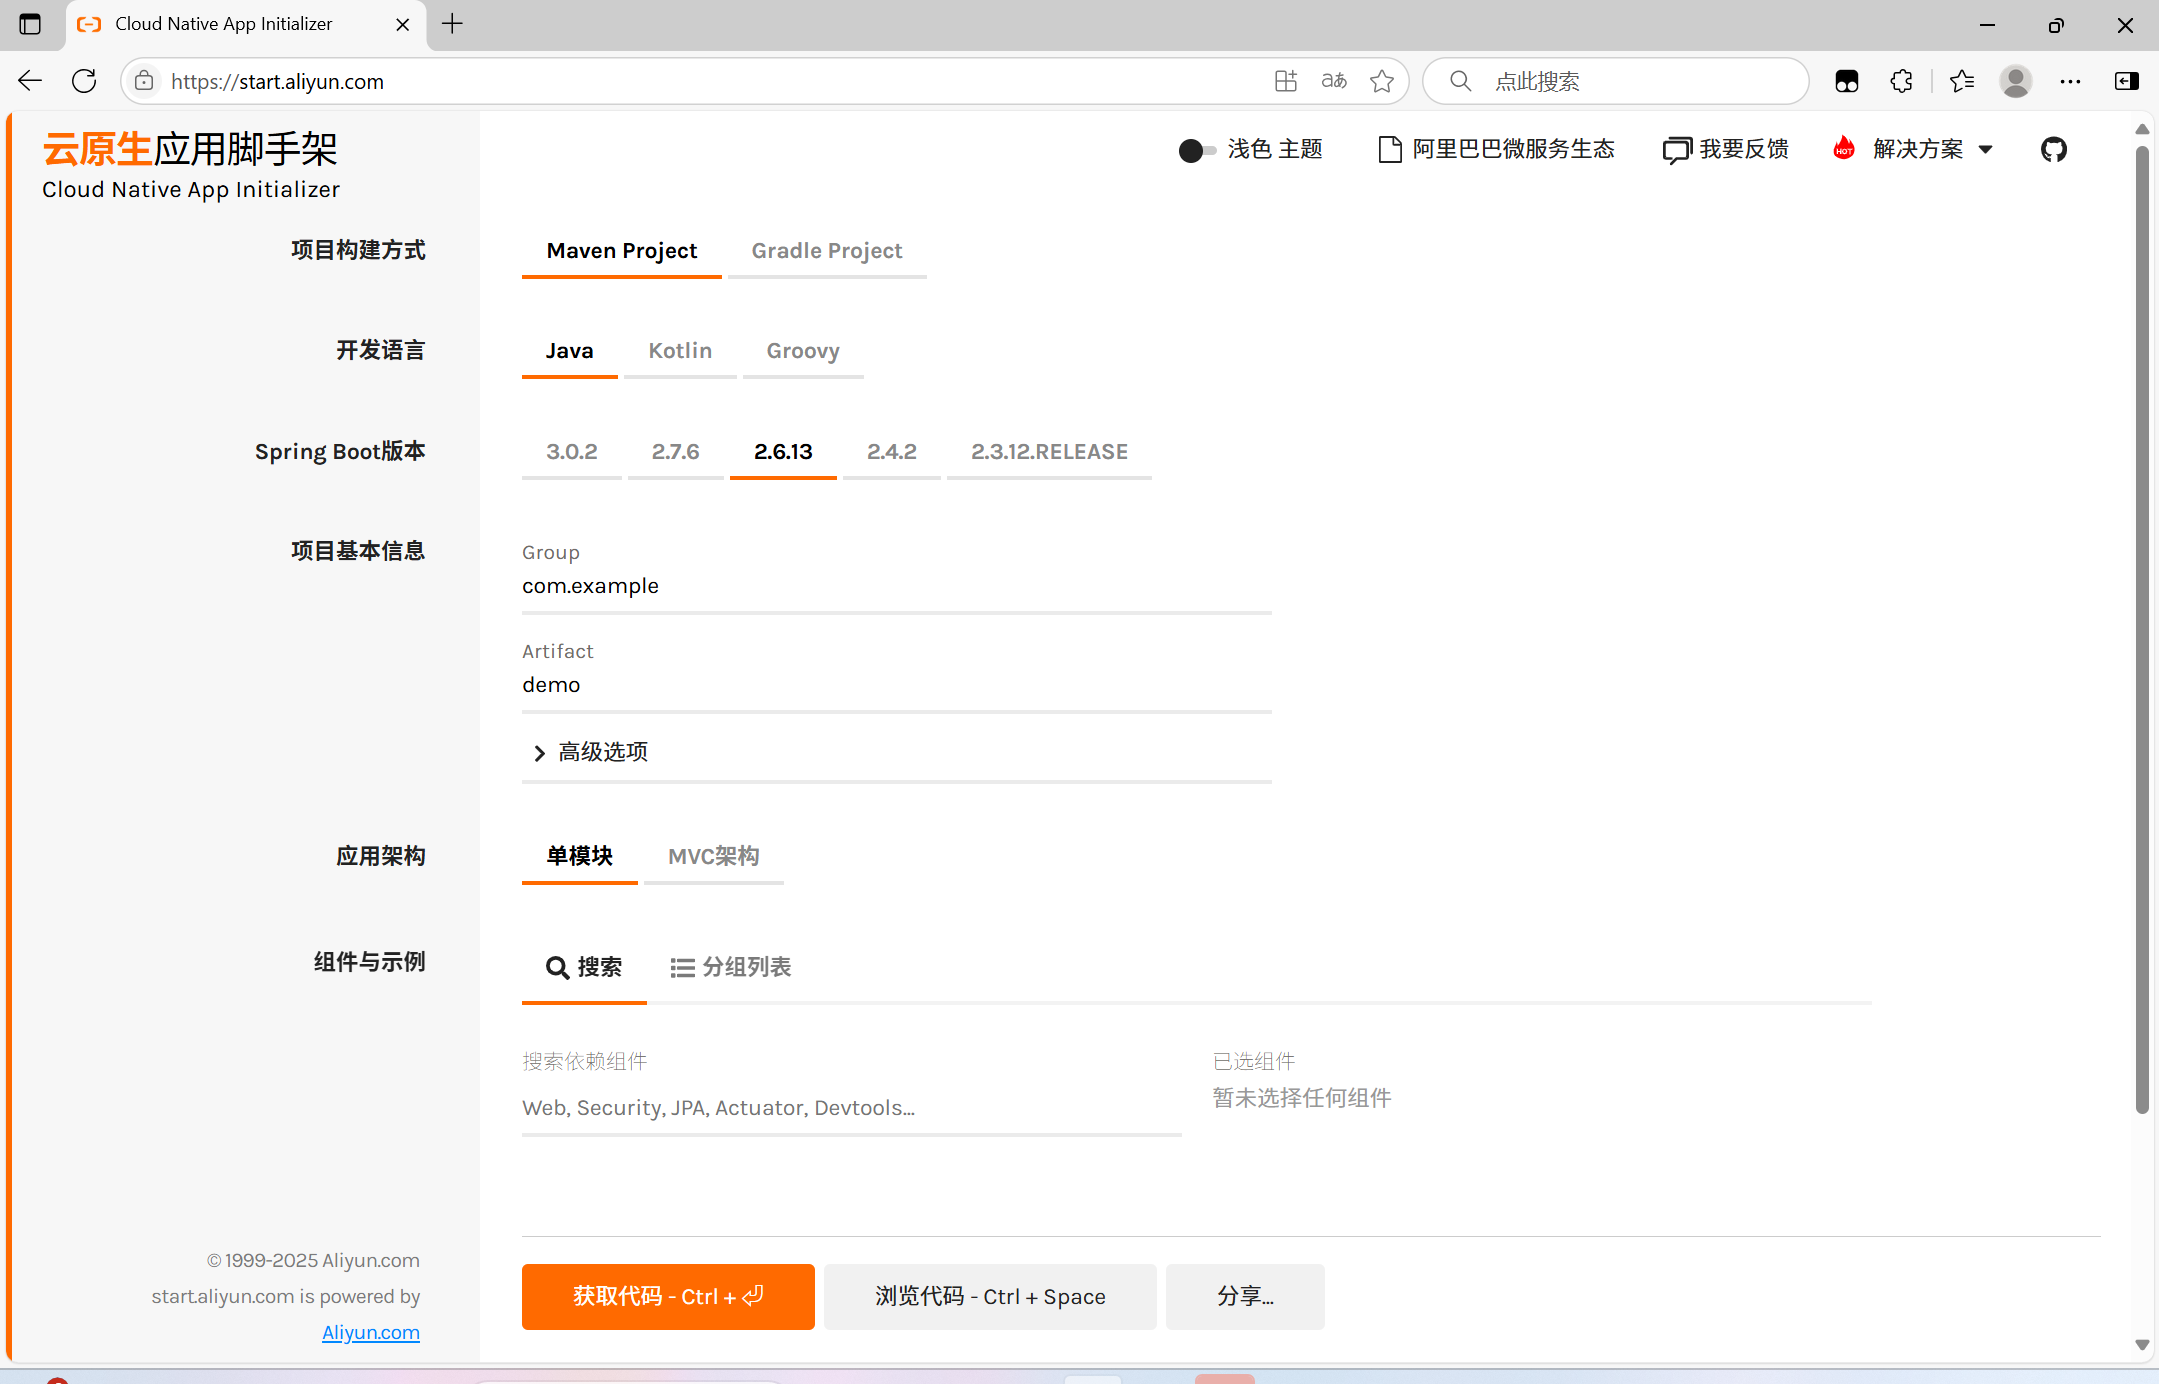Viewport: 2159px width, 1384px height.
Task: Click the red HOT flame icon
Action: click(x=1844, y=149)
